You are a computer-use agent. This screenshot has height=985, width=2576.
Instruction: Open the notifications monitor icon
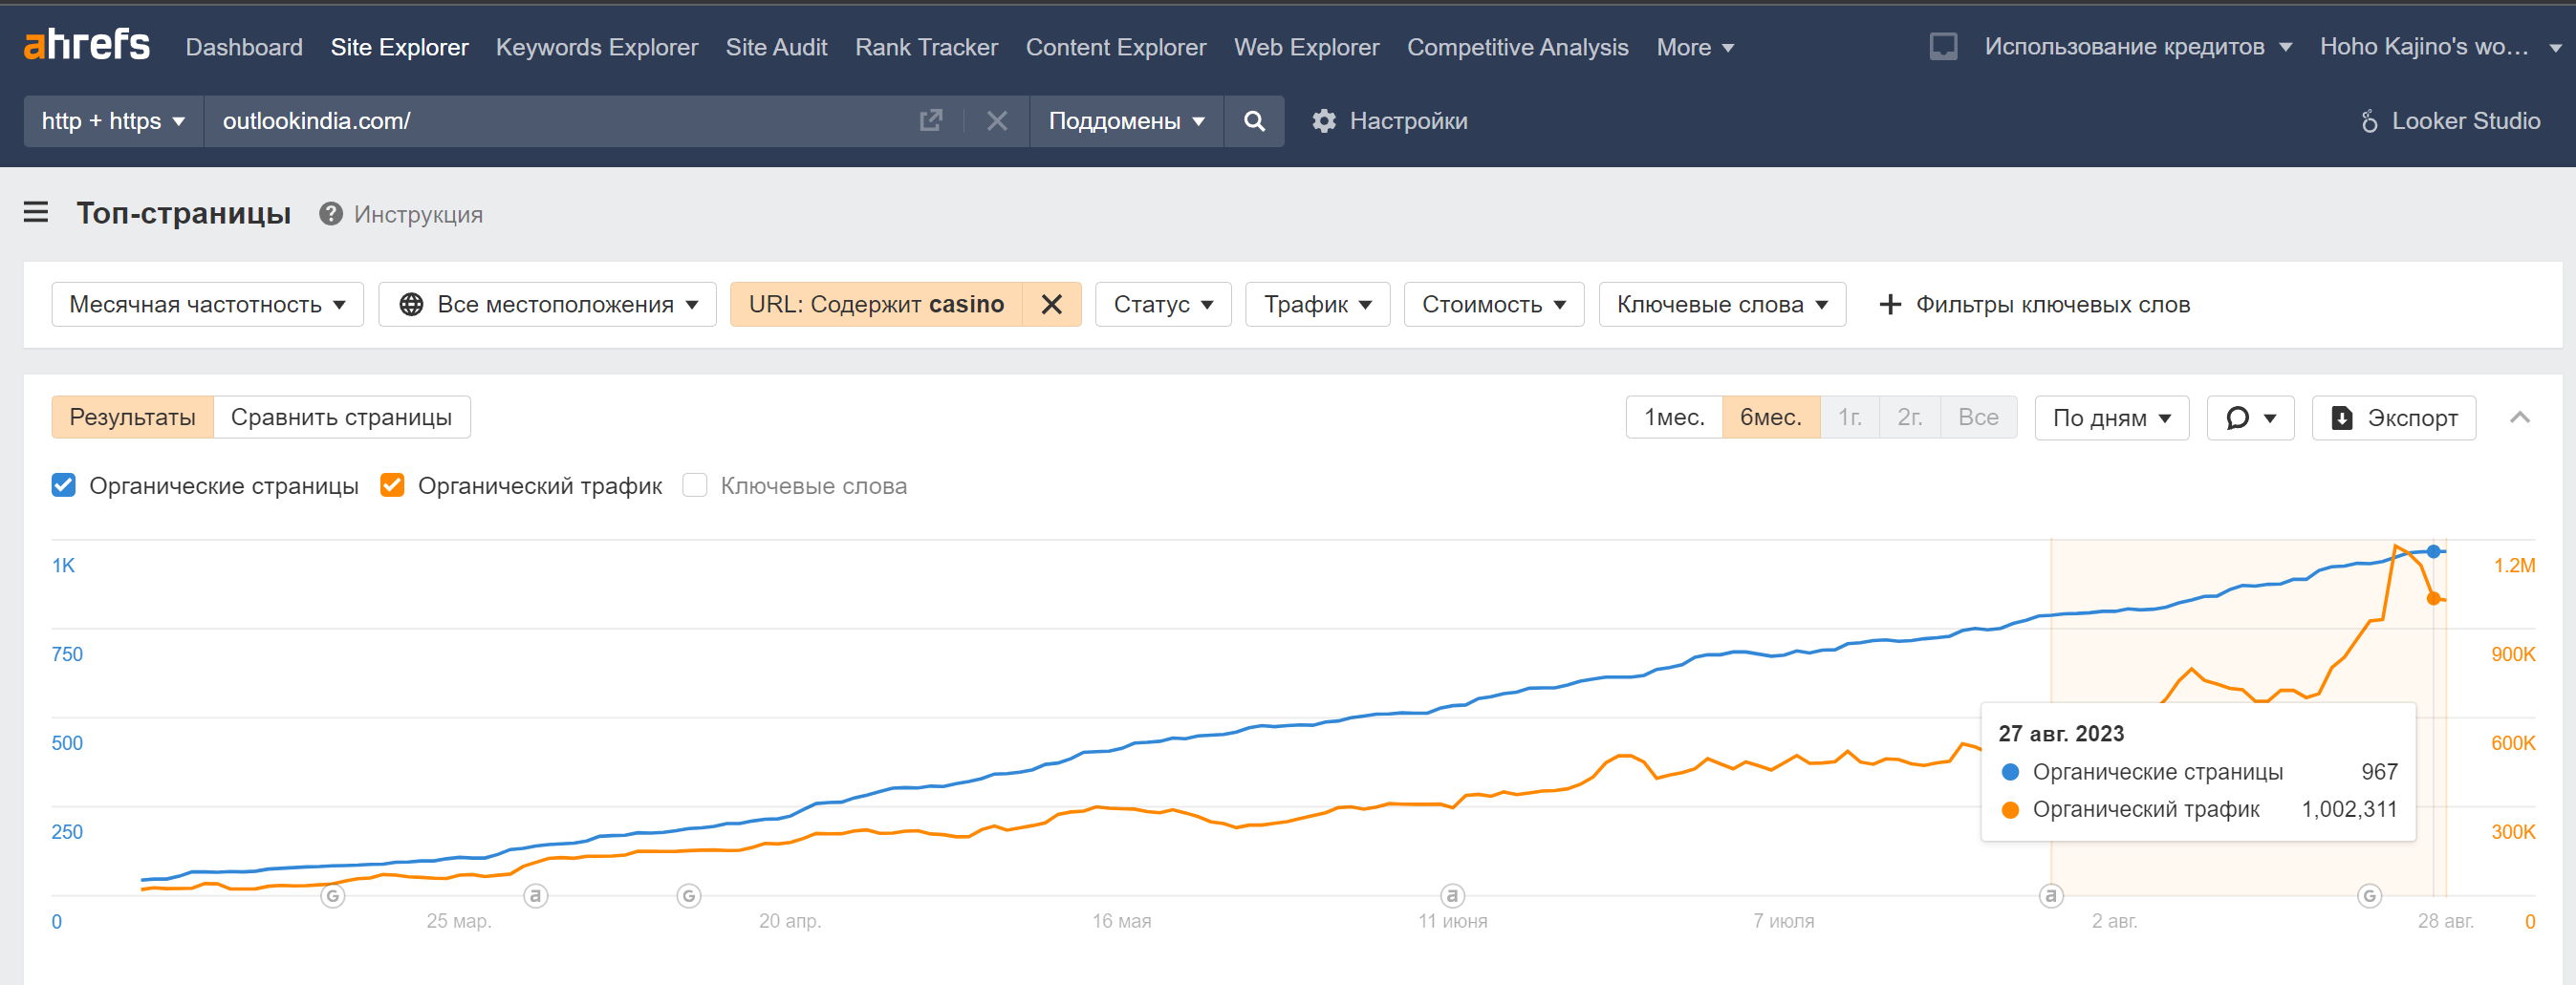coord(1942,47)
